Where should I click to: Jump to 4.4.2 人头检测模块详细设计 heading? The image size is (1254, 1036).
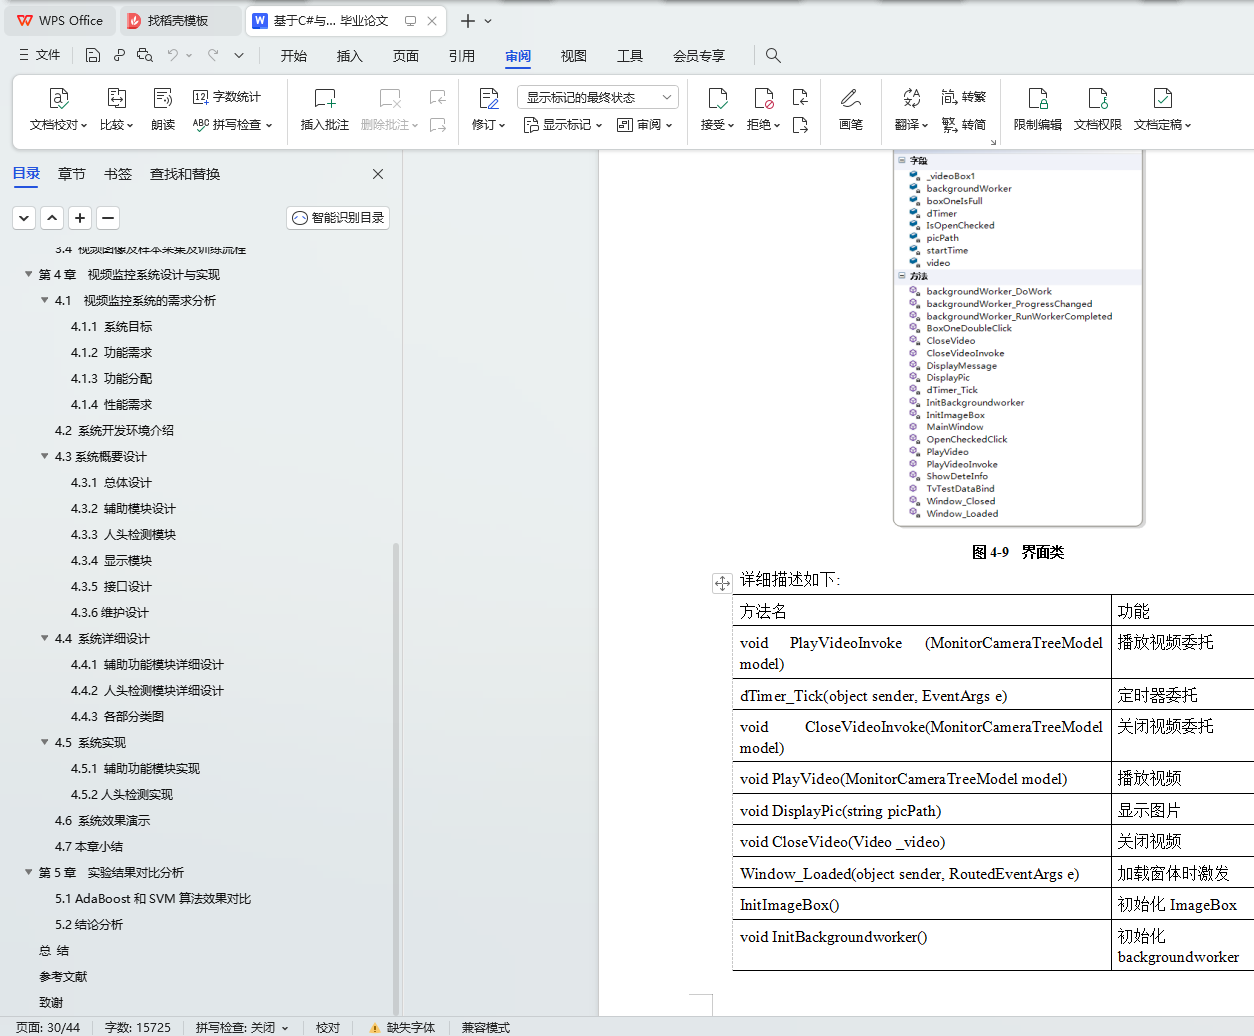[147, 690]
